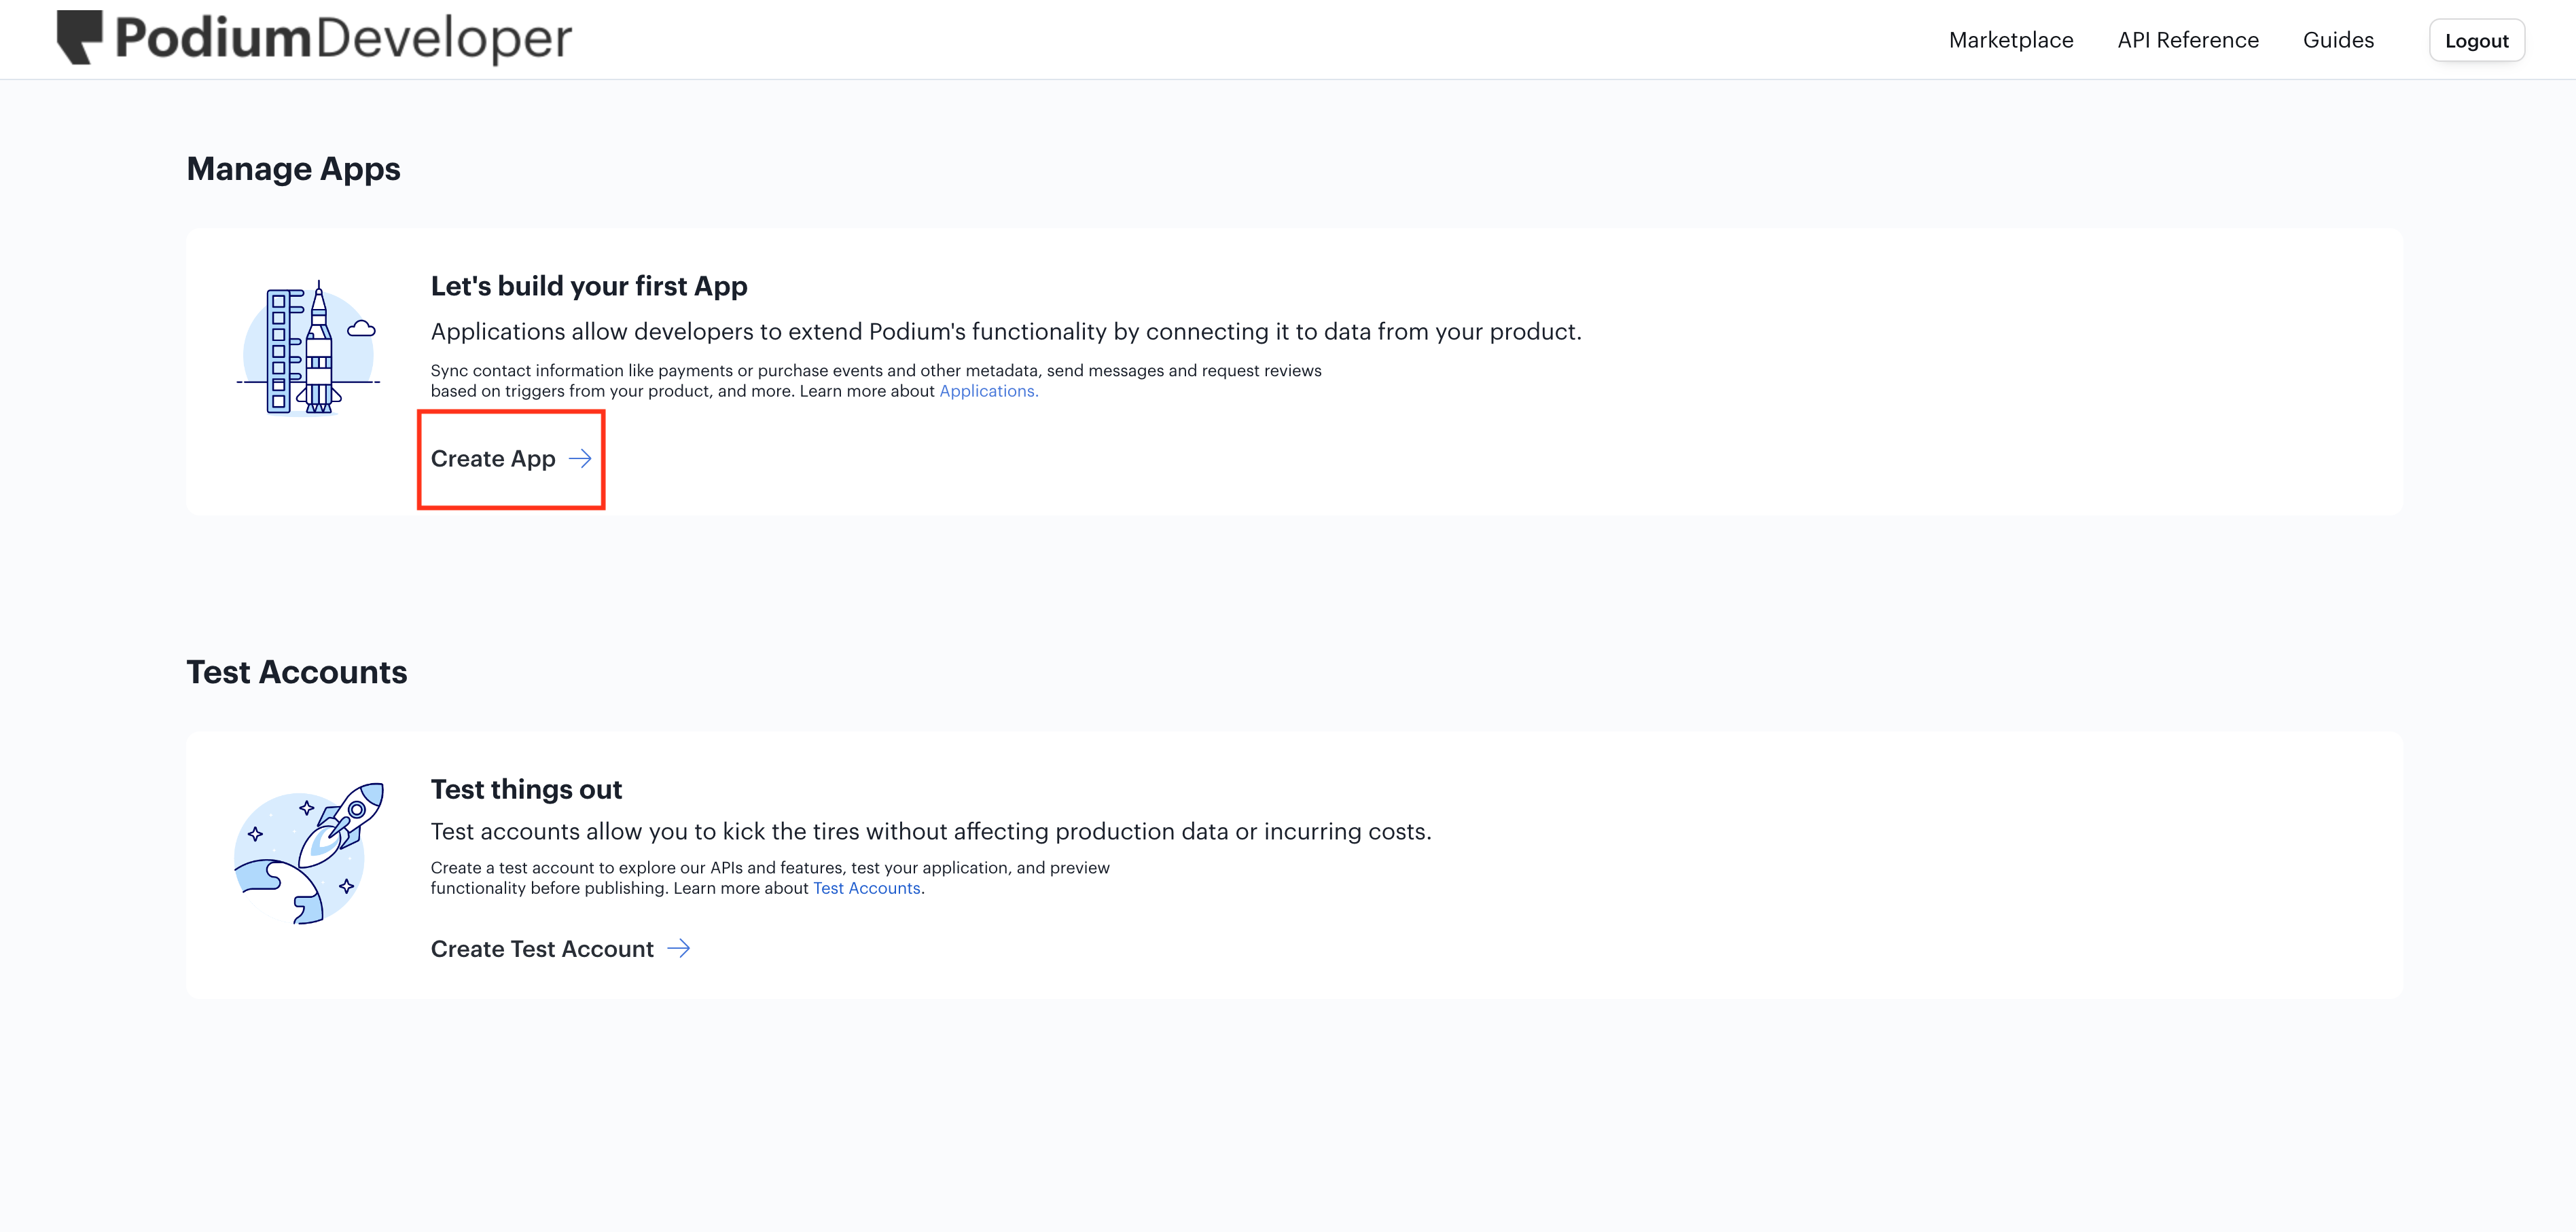The height and width of the screenshot is (1232, 2576).
Task: Click the Podium Developer logo icon
Action: [x=80, y=37]
